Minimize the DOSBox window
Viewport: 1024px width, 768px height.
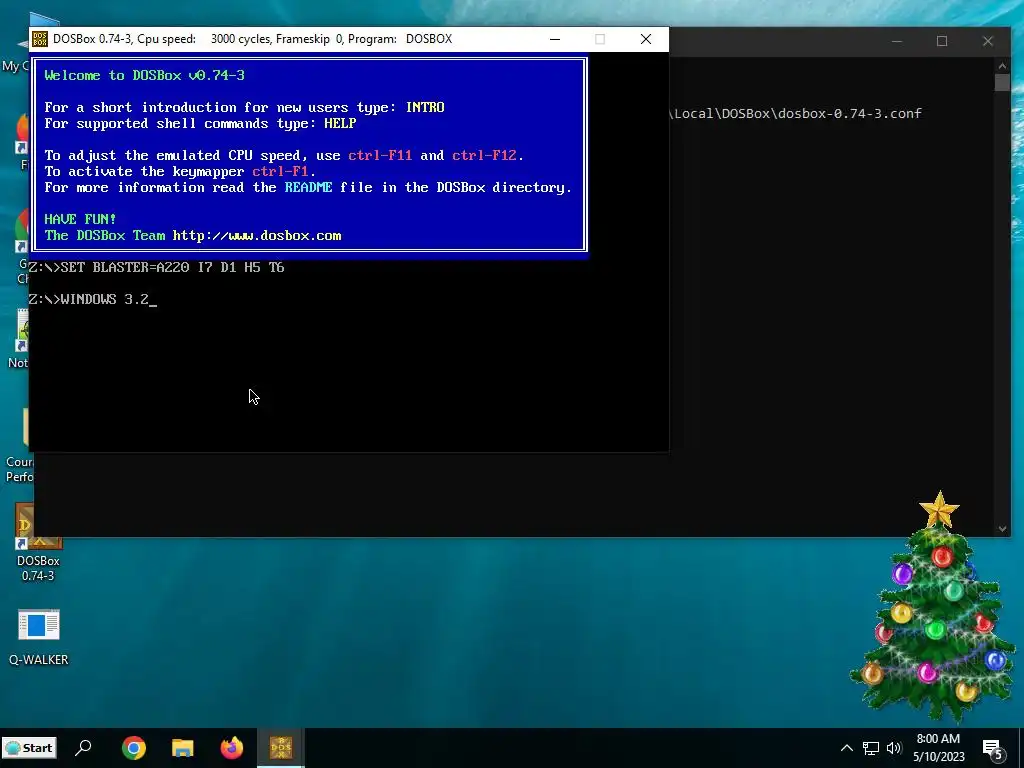click(555, 39)
